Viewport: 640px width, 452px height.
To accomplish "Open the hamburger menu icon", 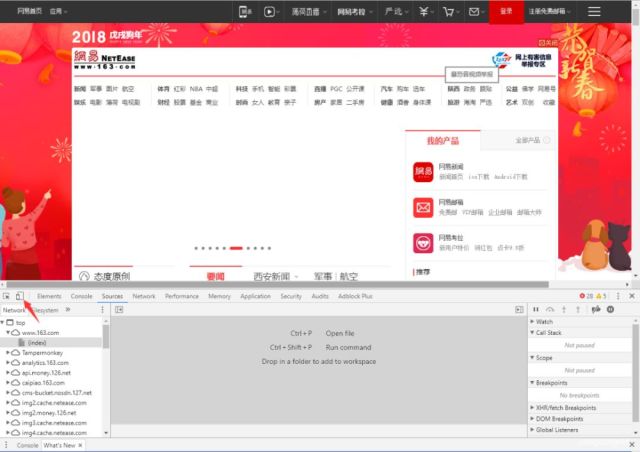I will (594, 11).
